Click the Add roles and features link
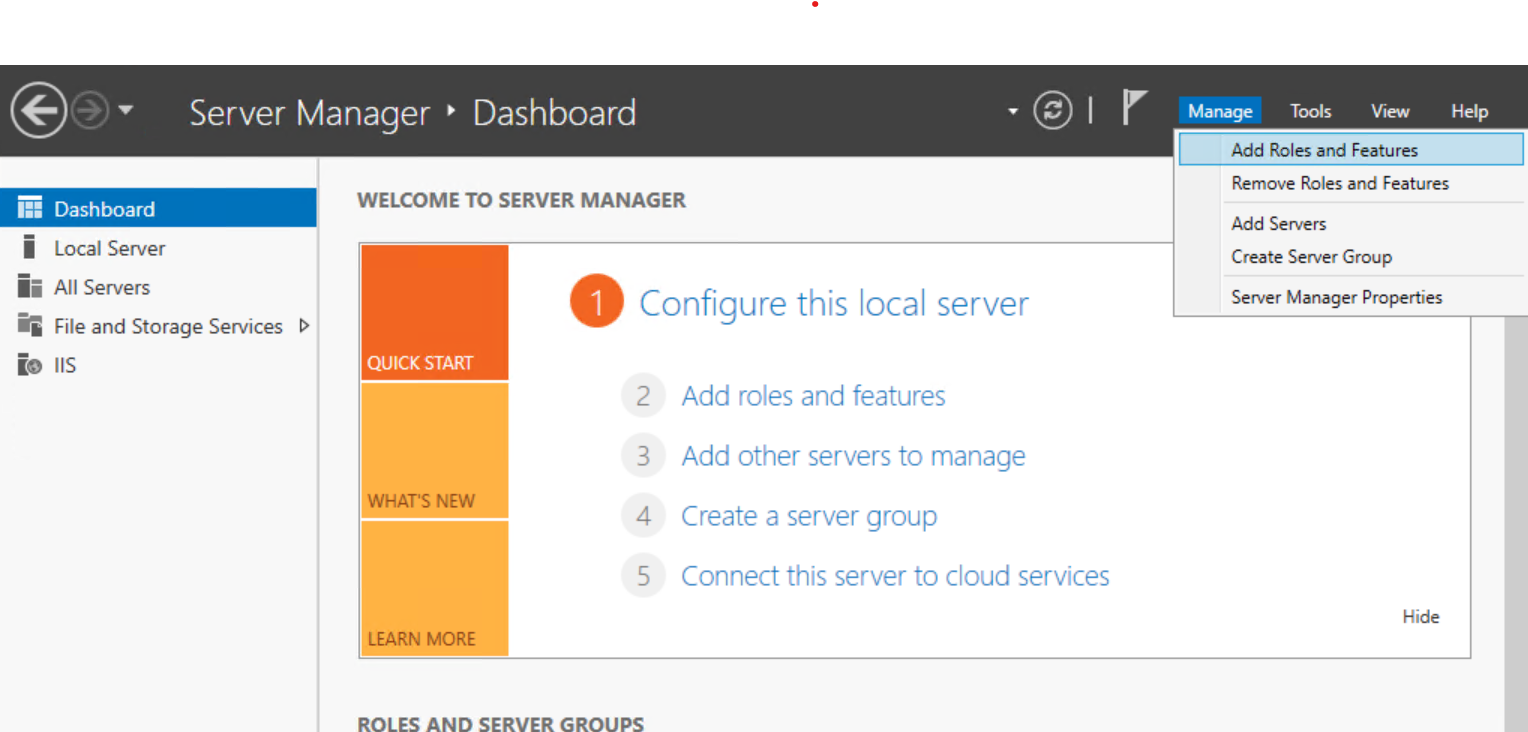The height and width of the screenshot is (732, 1528). (813, 396)
